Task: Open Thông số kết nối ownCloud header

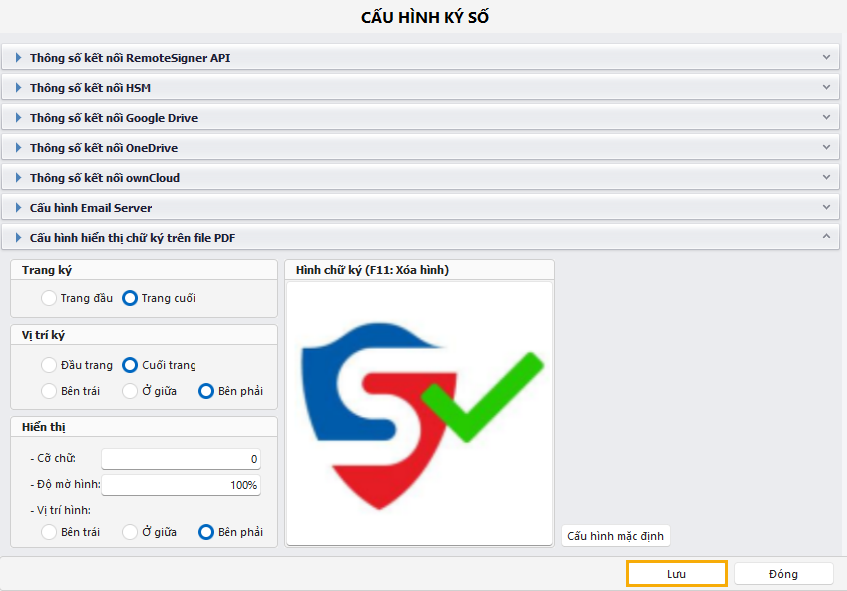Action: point(420,177)
